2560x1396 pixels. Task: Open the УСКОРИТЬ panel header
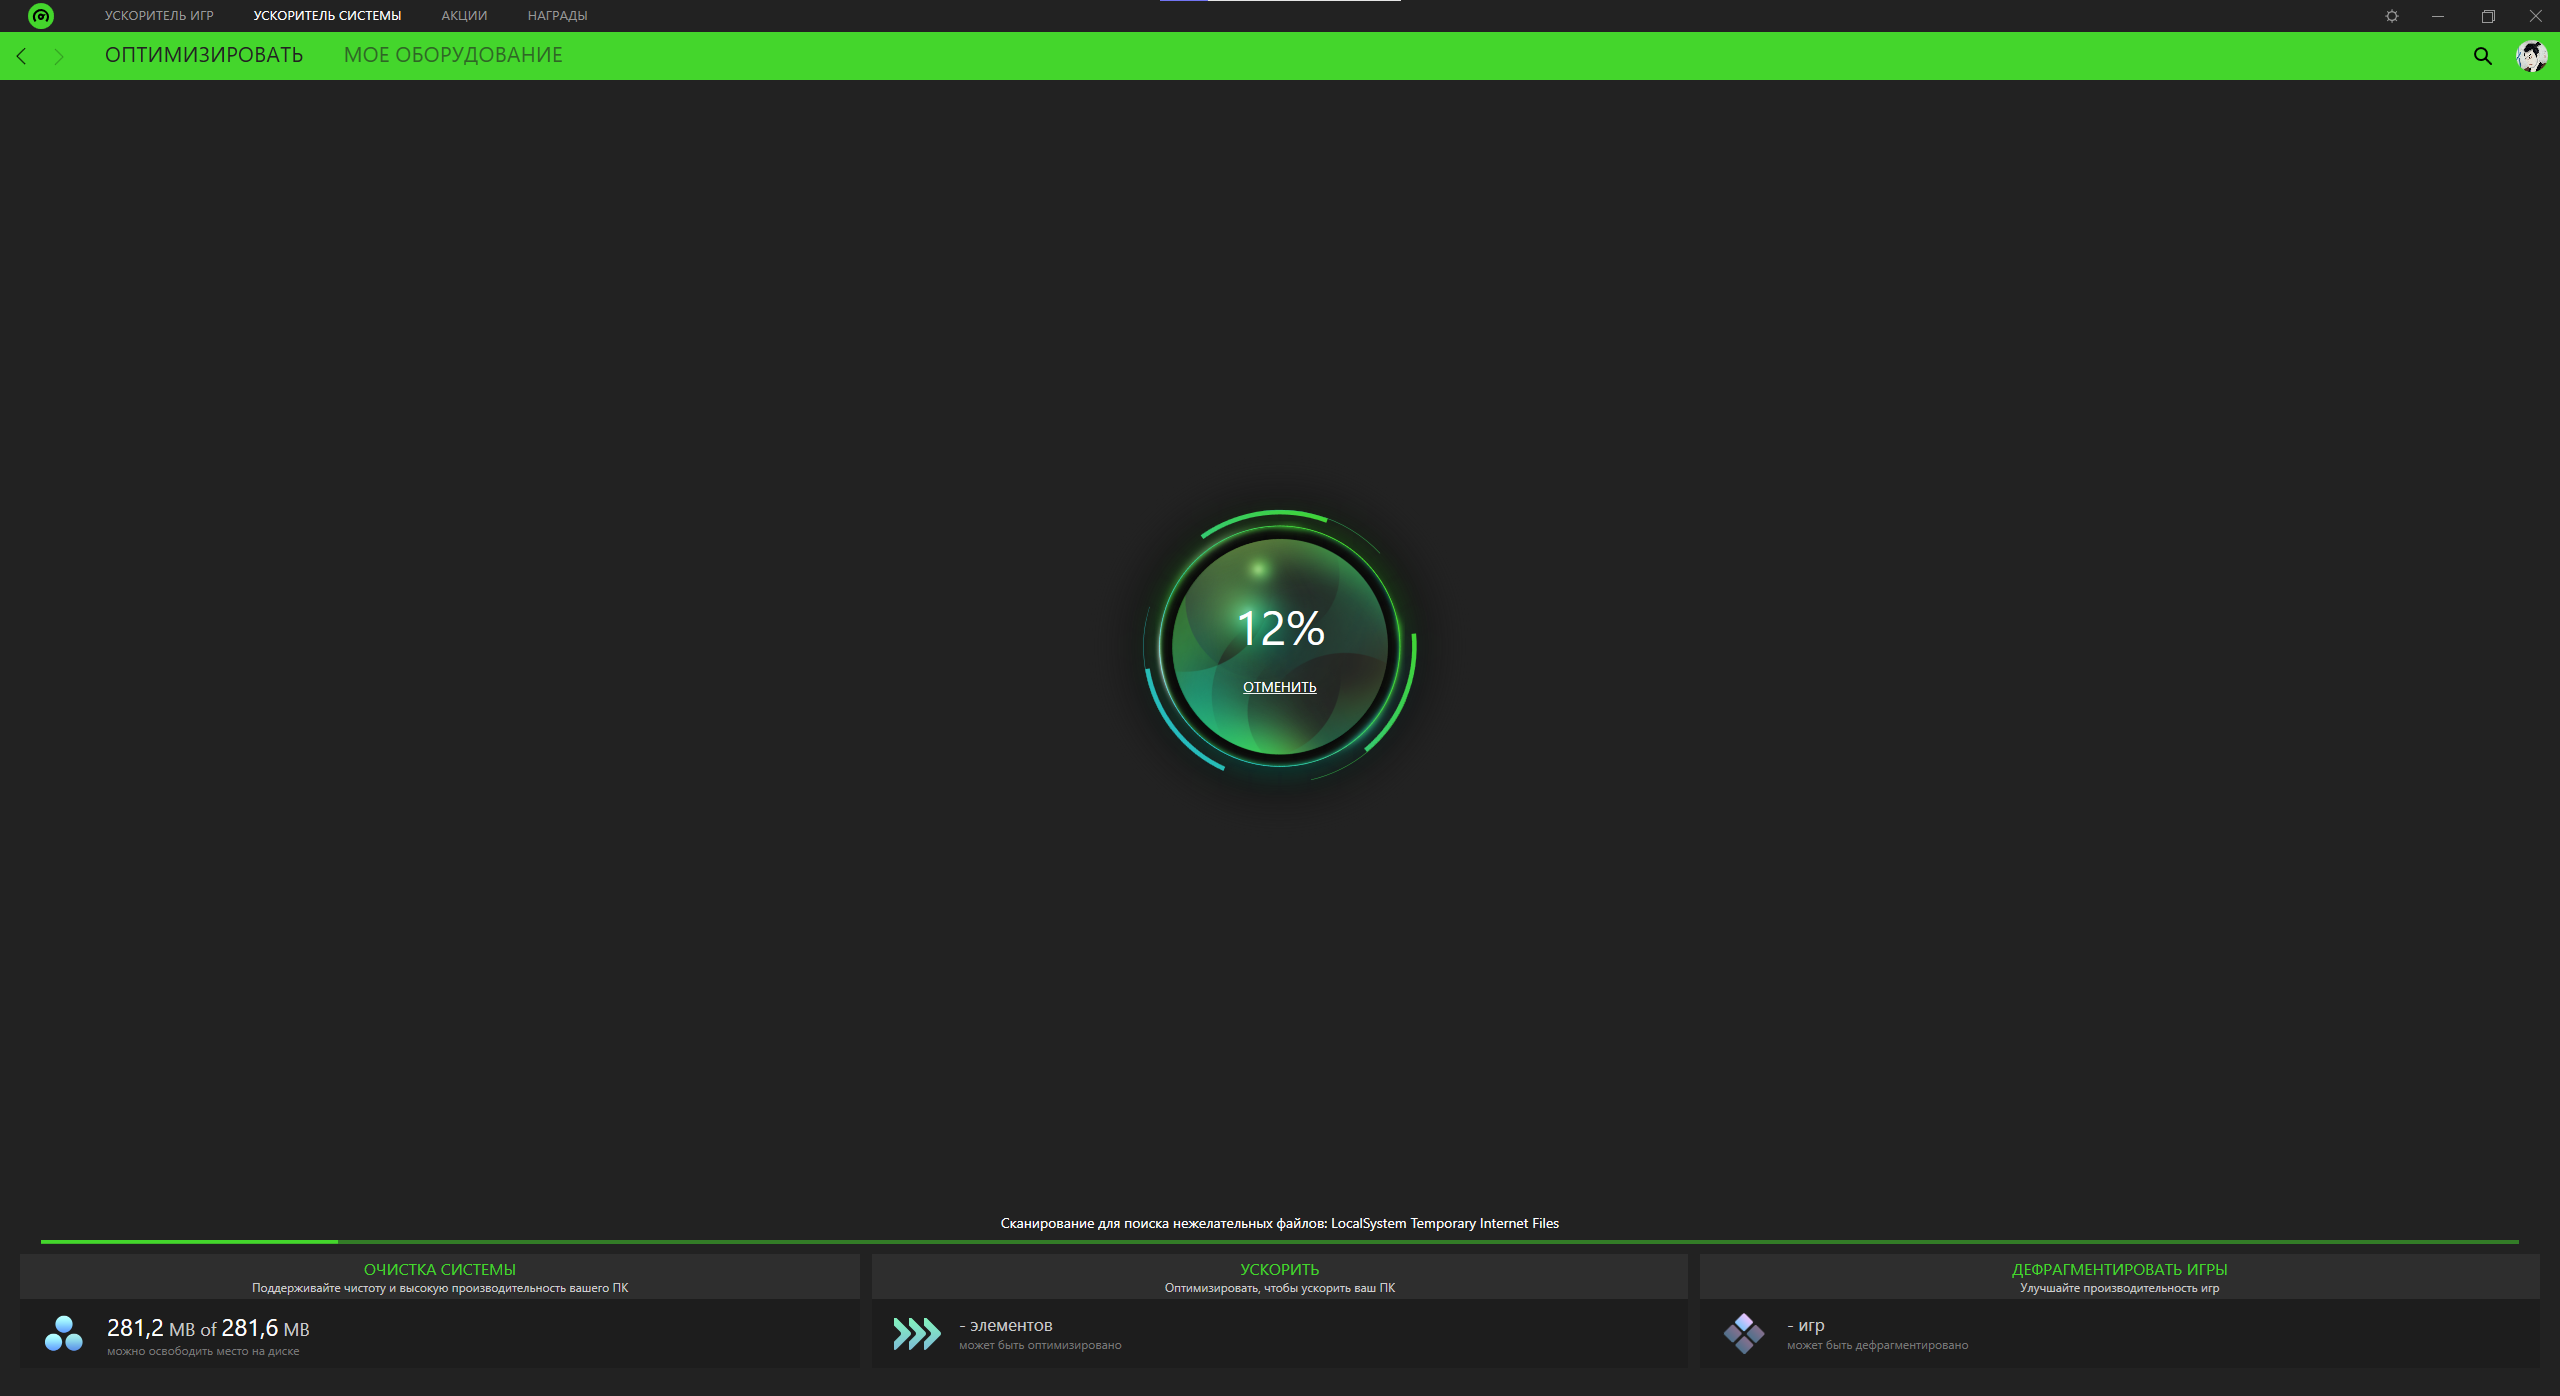[x=1279, y=1270]
